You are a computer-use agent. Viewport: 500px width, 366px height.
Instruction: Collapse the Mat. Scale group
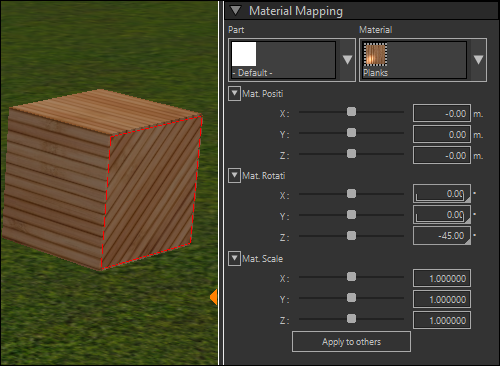click(234, 258)
